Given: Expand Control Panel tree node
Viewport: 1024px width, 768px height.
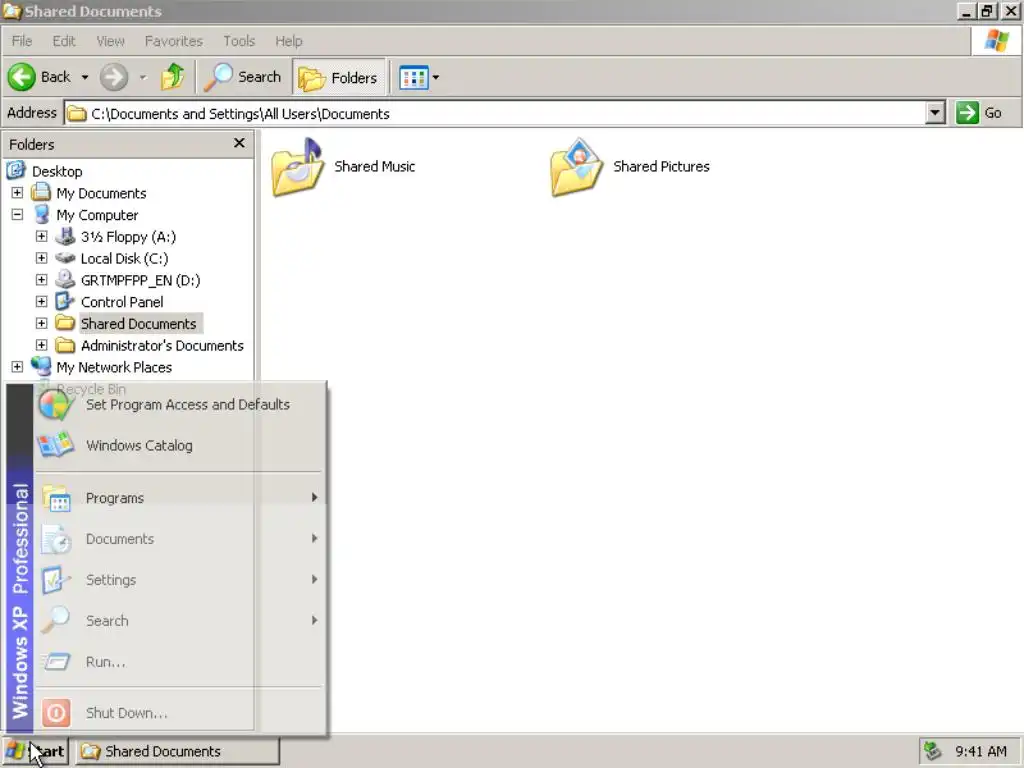Looking at the screenshot, I should [x=41, y=302].
